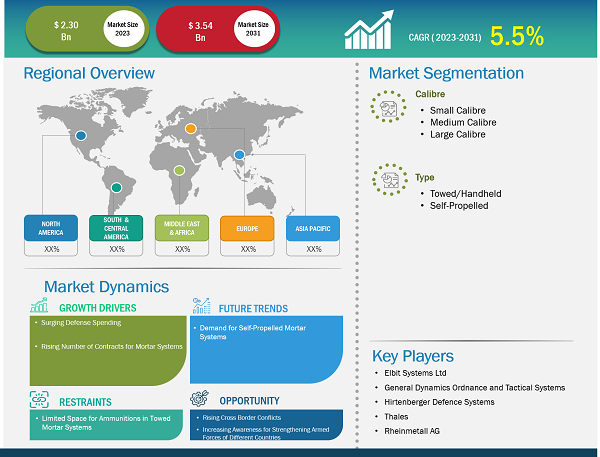The image size is (600, 457).
Task: Click the growth bar chart arrow icon
Action: (x=369, y=30)
